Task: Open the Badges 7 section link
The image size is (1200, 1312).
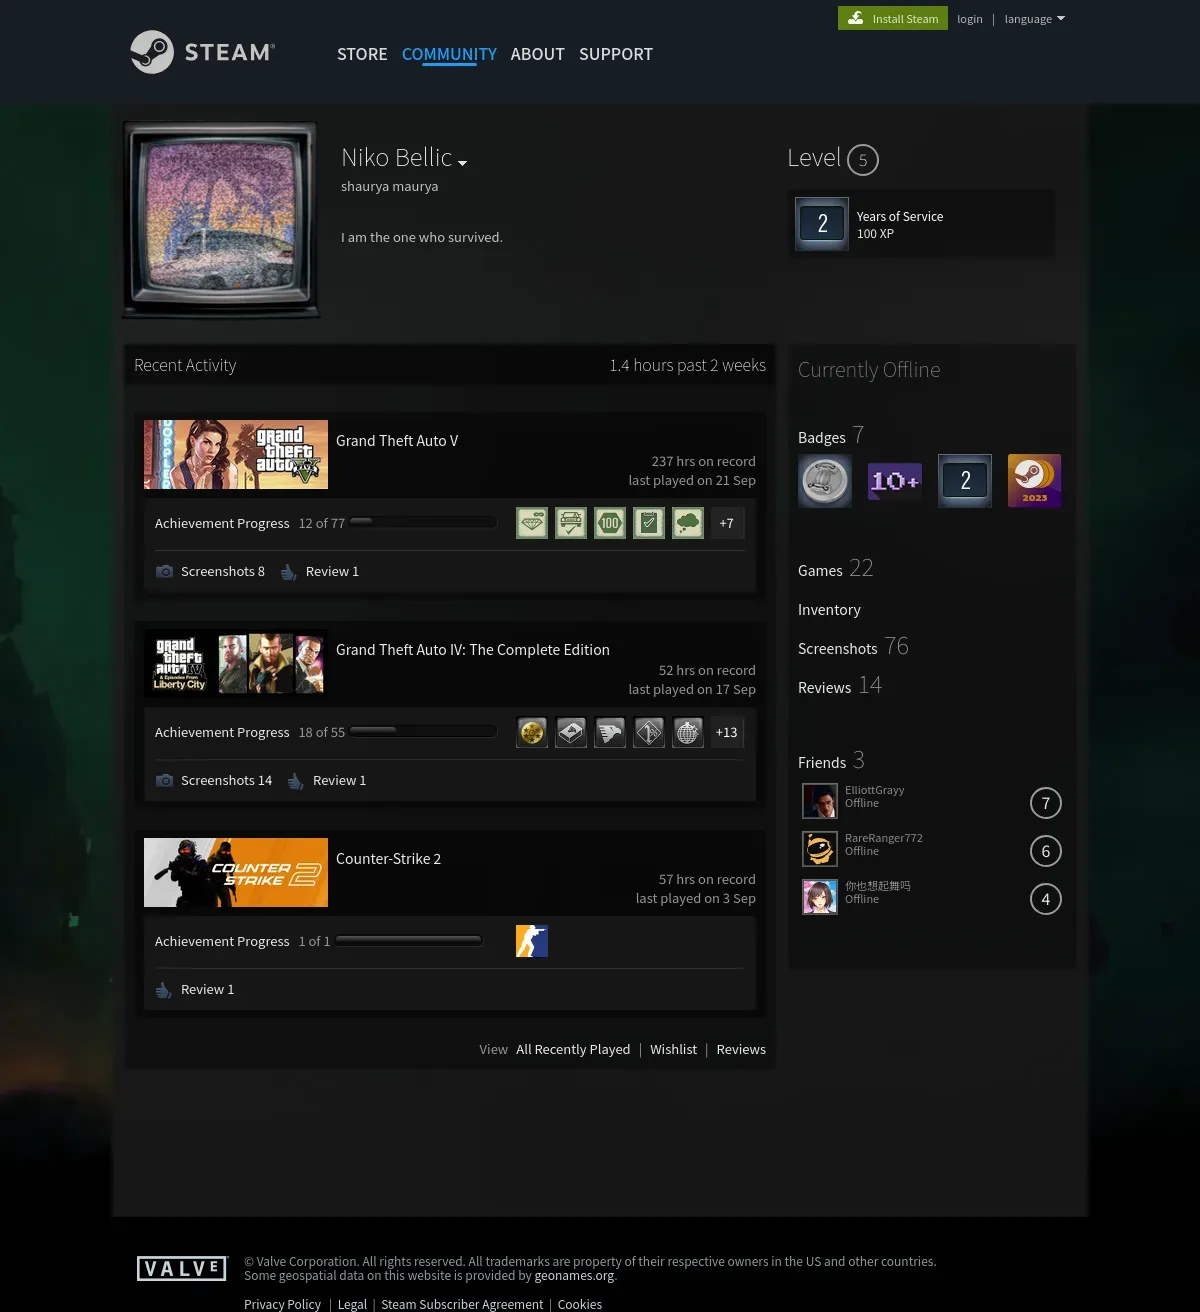Action: (x=831, y=436)
